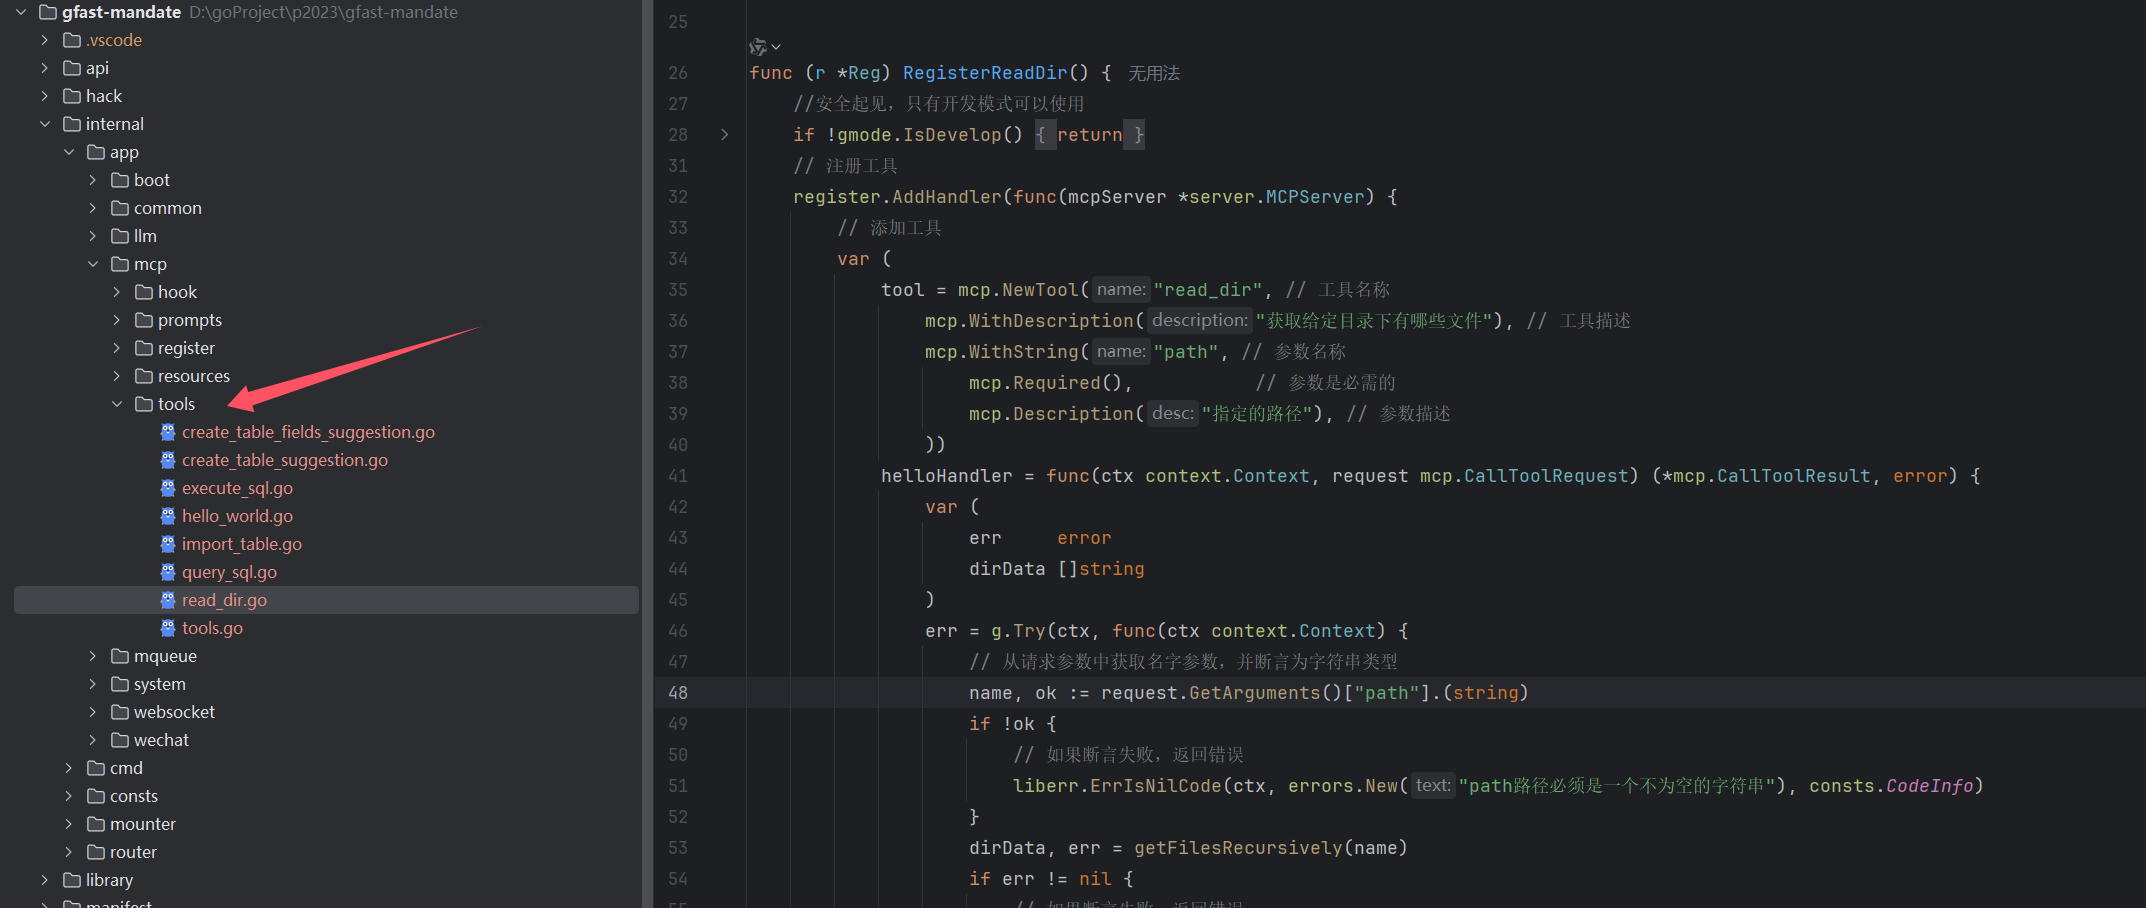Click the Go file icon beside execute_sql.go
2146x908 pixels.
click(168, 488)
